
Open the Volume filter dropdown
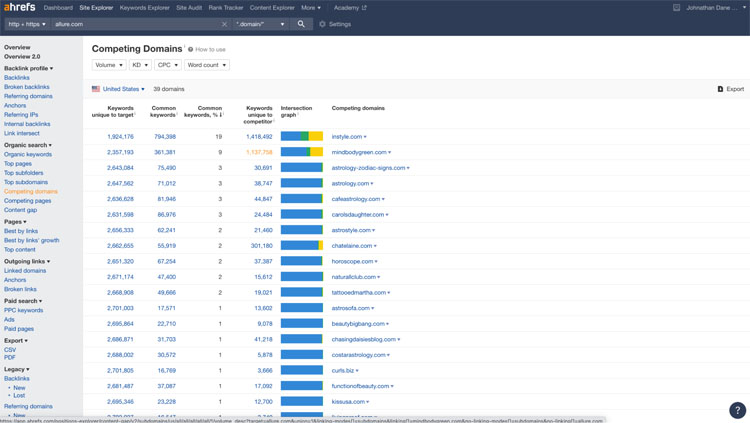(109, 65)
